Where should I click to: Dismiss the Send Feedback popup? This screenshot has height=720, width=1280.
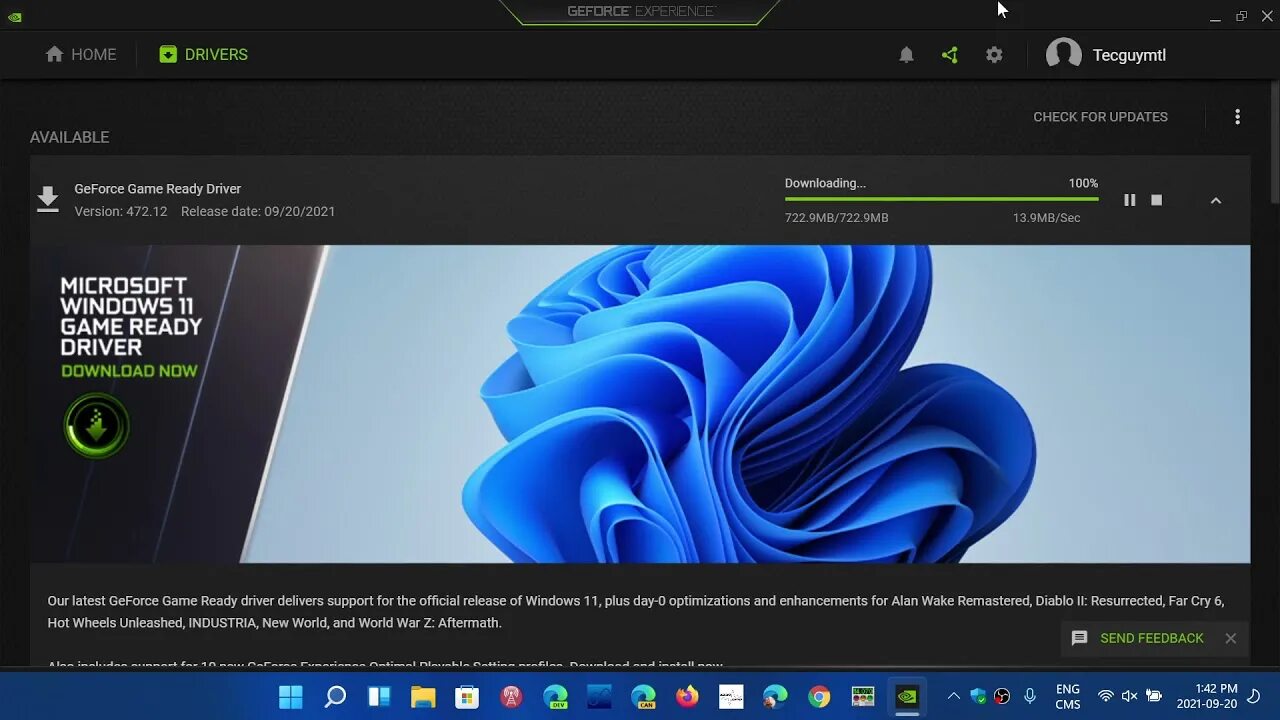[1231, 638]
